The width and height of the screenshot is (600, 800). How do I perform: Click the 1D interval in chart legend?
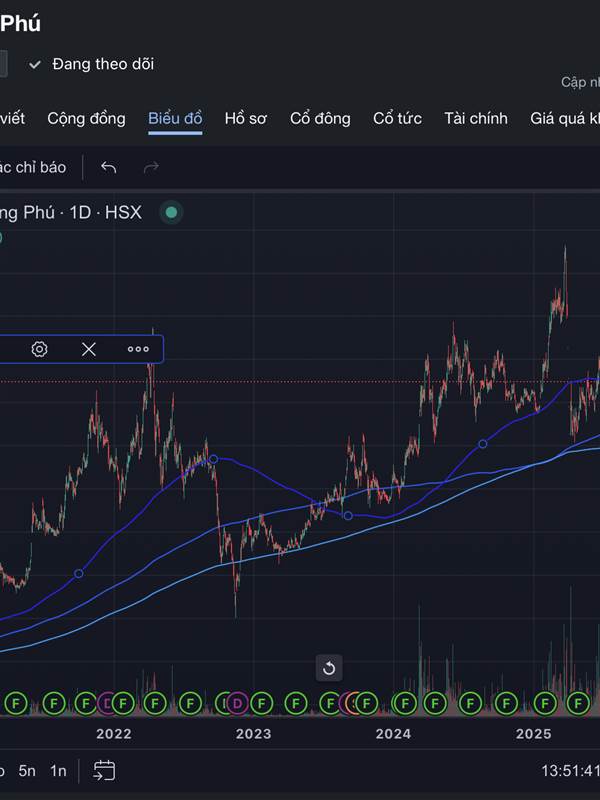pyautogui.click(x=80, y=212)
